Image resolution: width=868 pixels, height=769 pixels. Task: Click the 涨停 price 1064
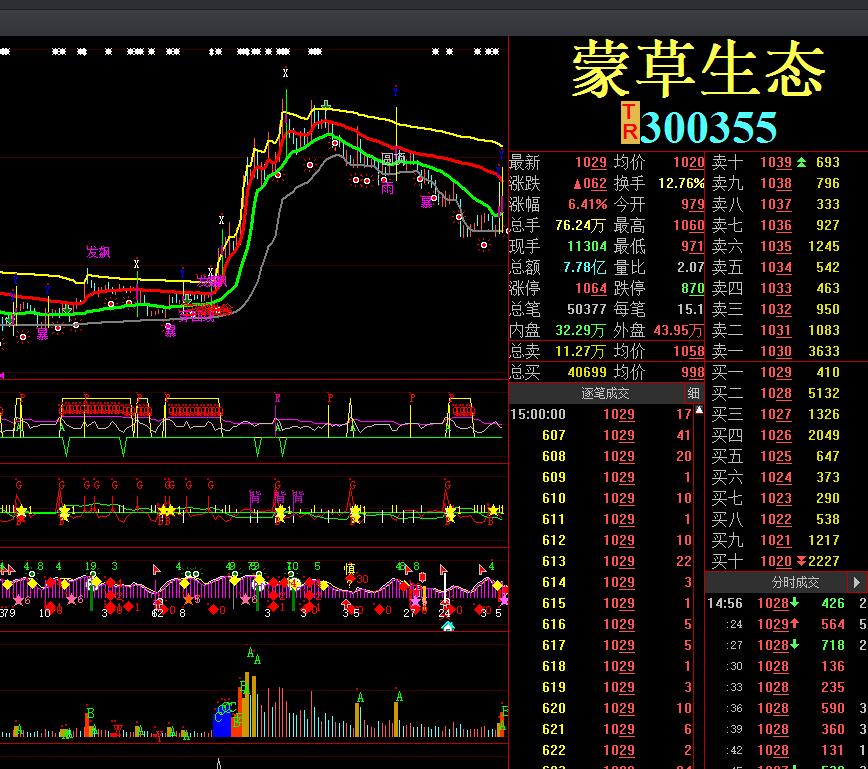[x=591, y=288]
